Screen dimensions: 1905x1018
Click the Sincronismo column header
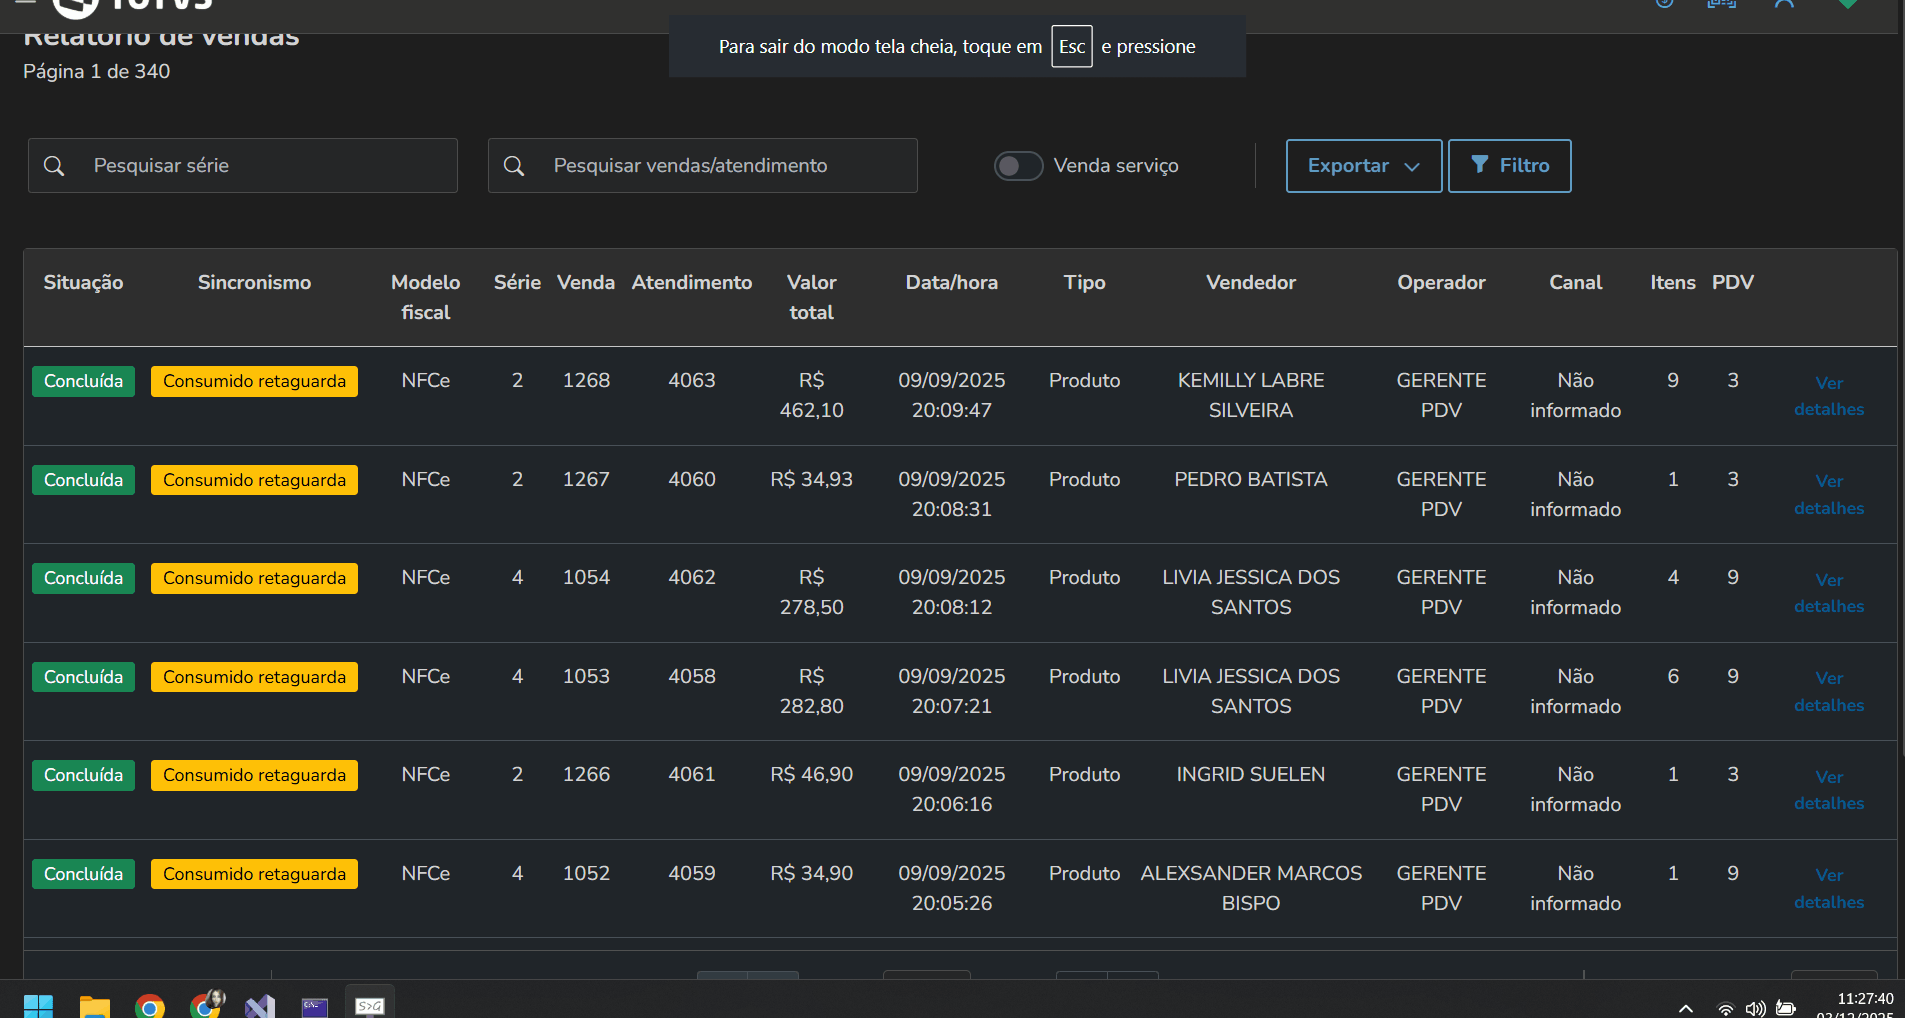tap(254, 283)
